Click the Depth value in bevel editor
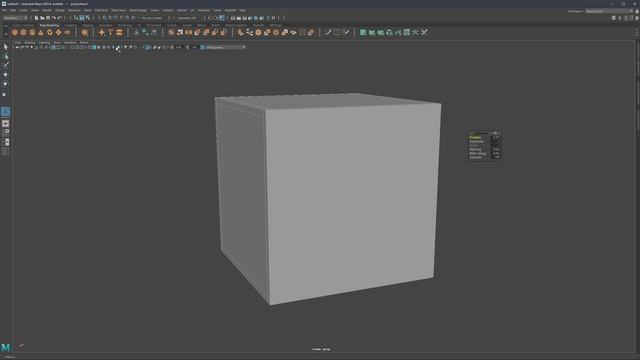Image resolution: width=640 pixels, height=360 pixels. [496, 145]
